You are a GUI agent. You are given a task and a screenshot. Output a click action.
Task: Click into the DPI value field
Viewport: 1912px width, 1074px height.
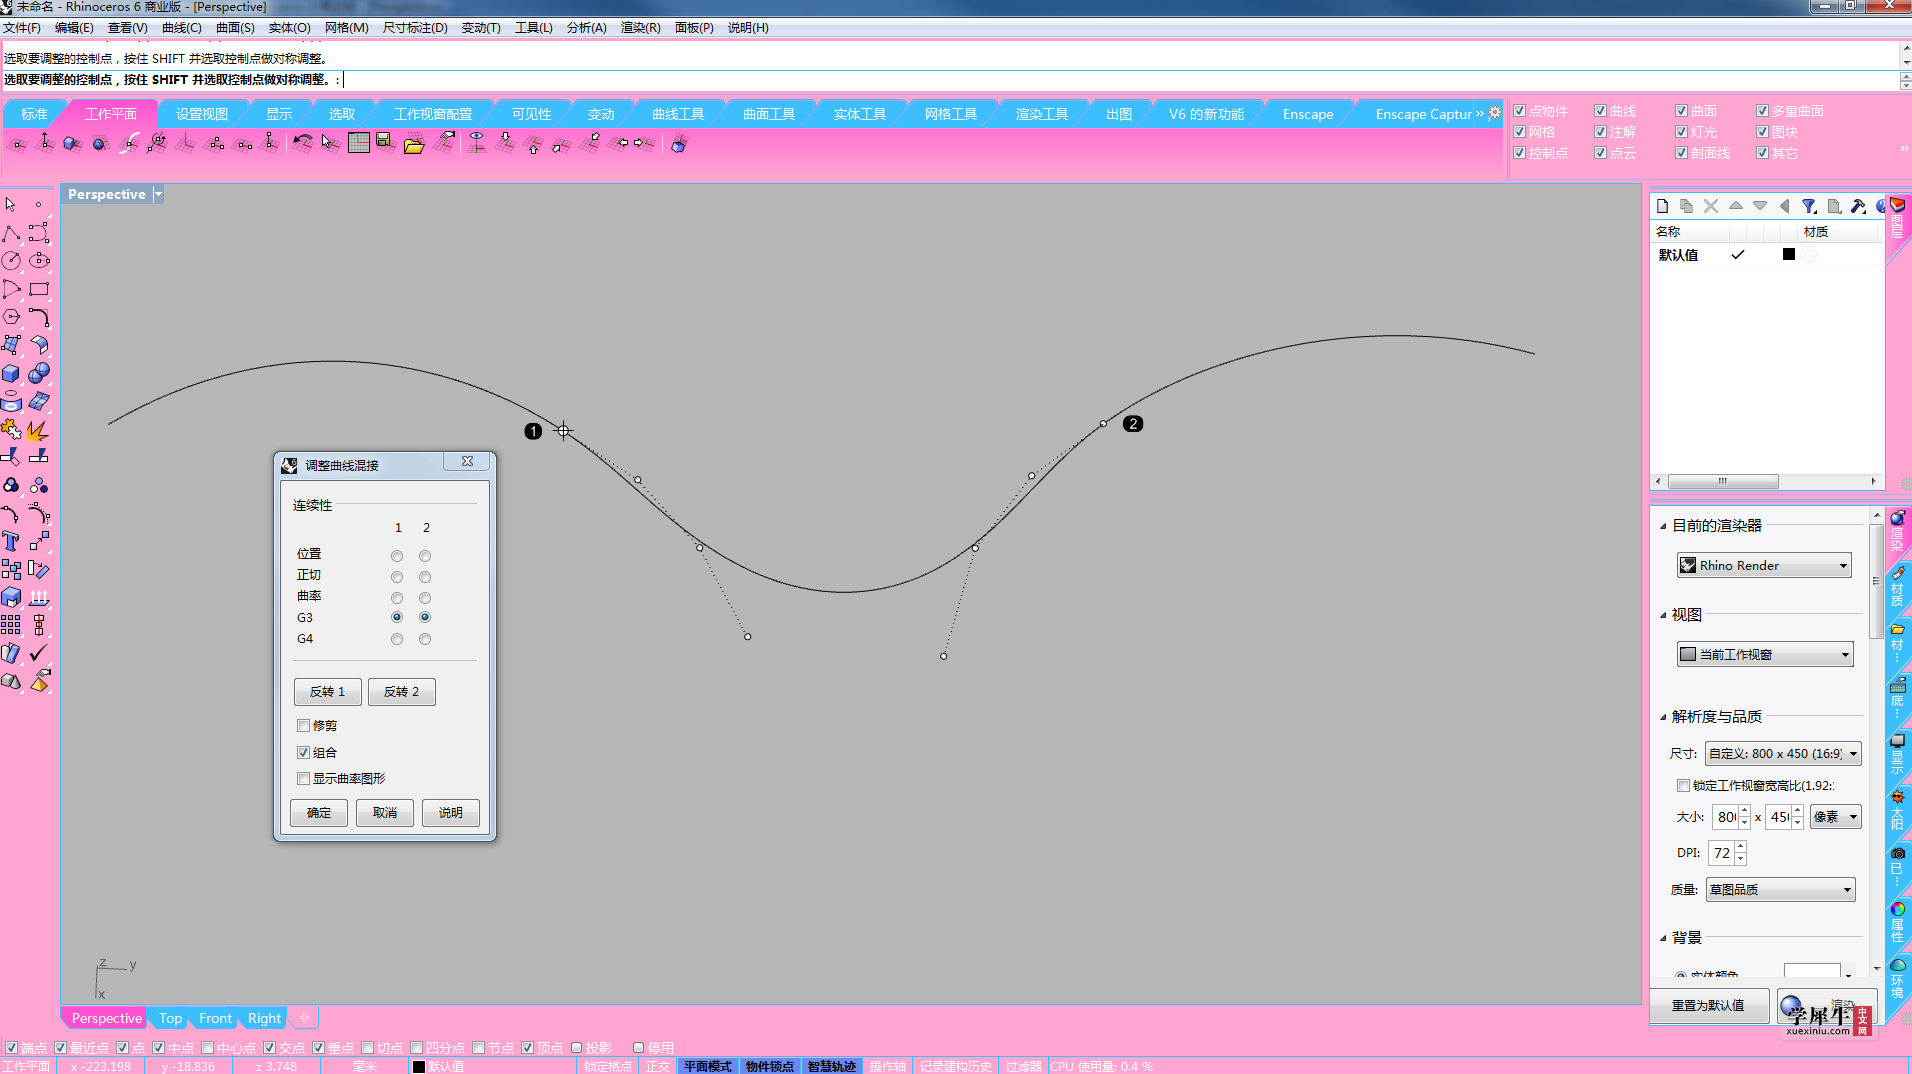[x=1721, y=853]
